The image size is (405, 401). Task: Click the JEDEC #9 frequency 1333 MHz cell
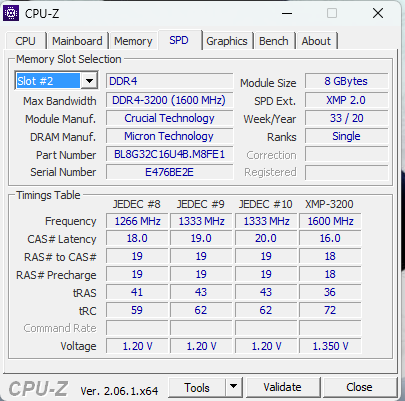click(201, 221)
